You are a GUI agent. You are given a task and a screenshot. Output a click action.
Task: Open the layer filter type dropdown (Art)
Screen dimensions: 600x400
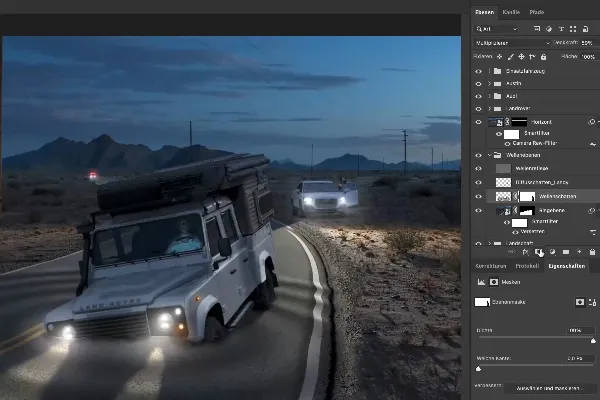pyautogui.click(x=497, y=29)
